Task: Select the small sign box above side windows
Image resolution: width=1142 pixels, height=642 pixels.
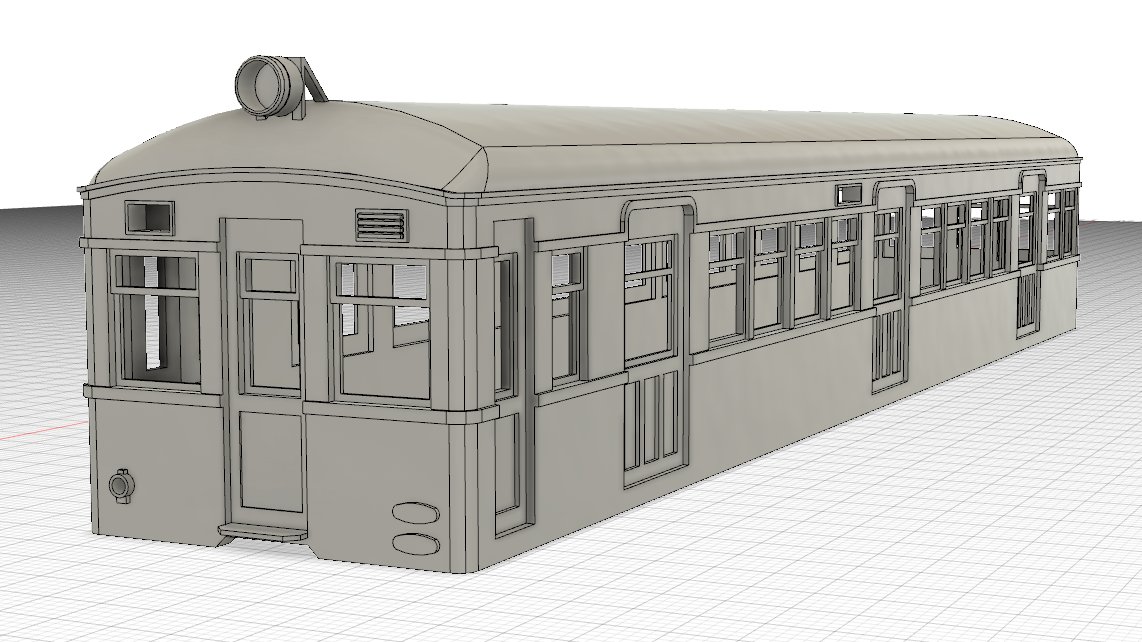Action: pyautogui.click(x=849, y=194)
